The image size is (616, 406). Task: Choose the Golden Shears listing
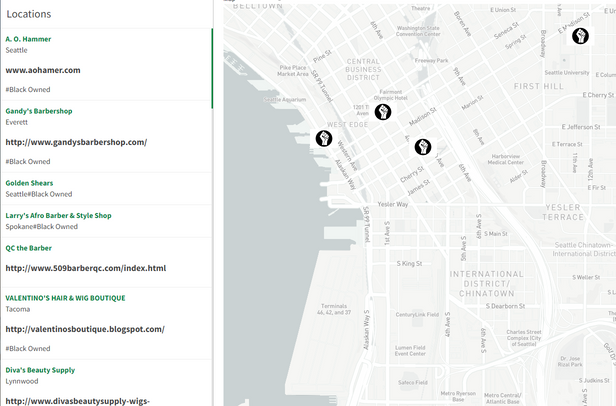tap(30, 183)
